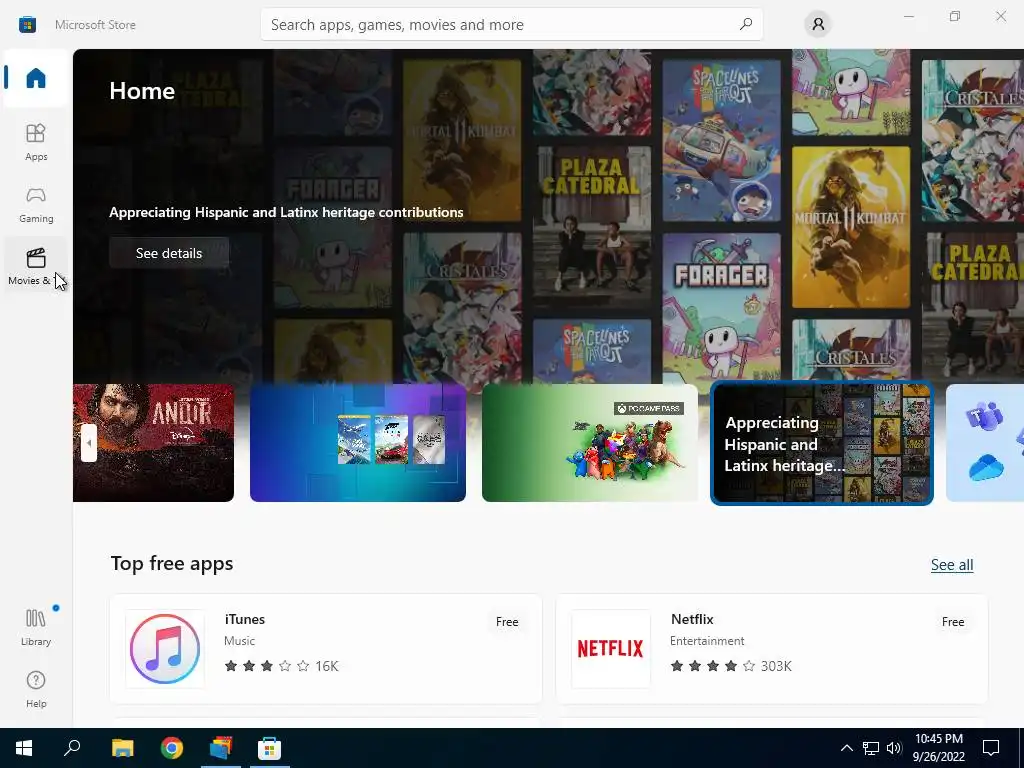Viewport: 1024px width, 768px height.
Task: Go to the Gaming section
Action: [36, 204]
